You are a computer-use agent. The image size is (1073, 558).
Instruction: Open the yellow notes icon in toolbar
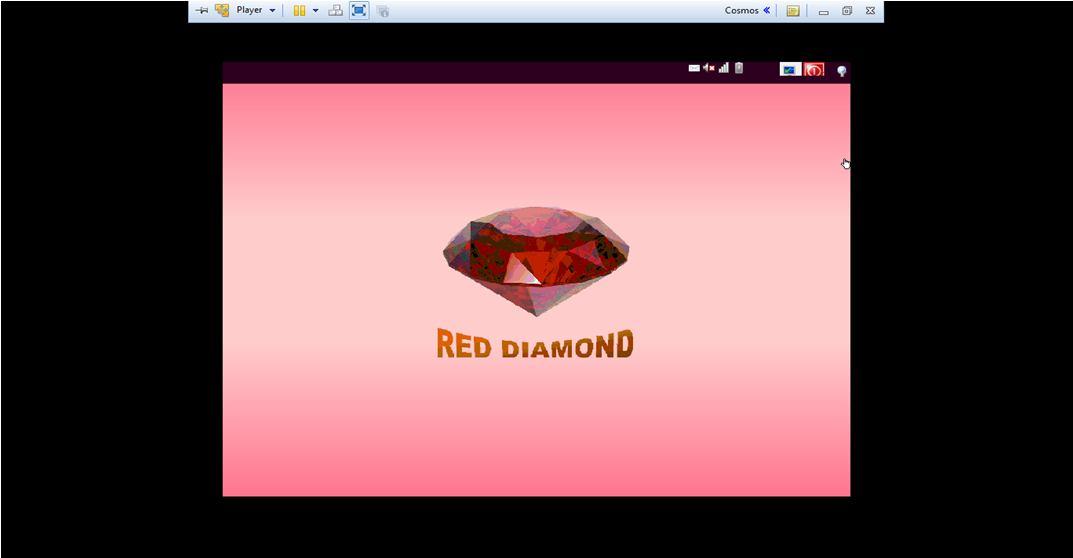point(792,11)
